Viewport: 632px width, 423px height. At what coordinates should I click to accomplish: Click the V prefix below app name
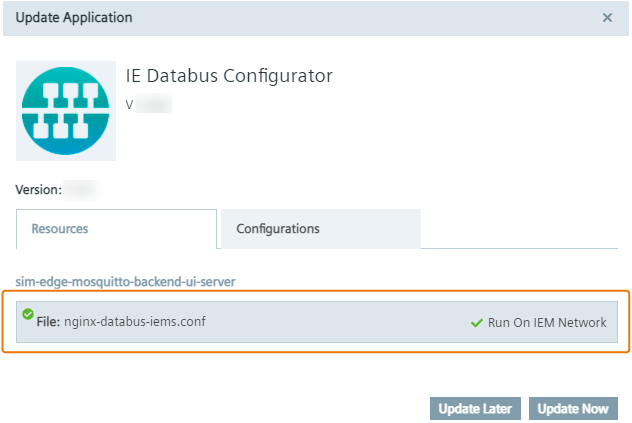(x=130, y=104)
